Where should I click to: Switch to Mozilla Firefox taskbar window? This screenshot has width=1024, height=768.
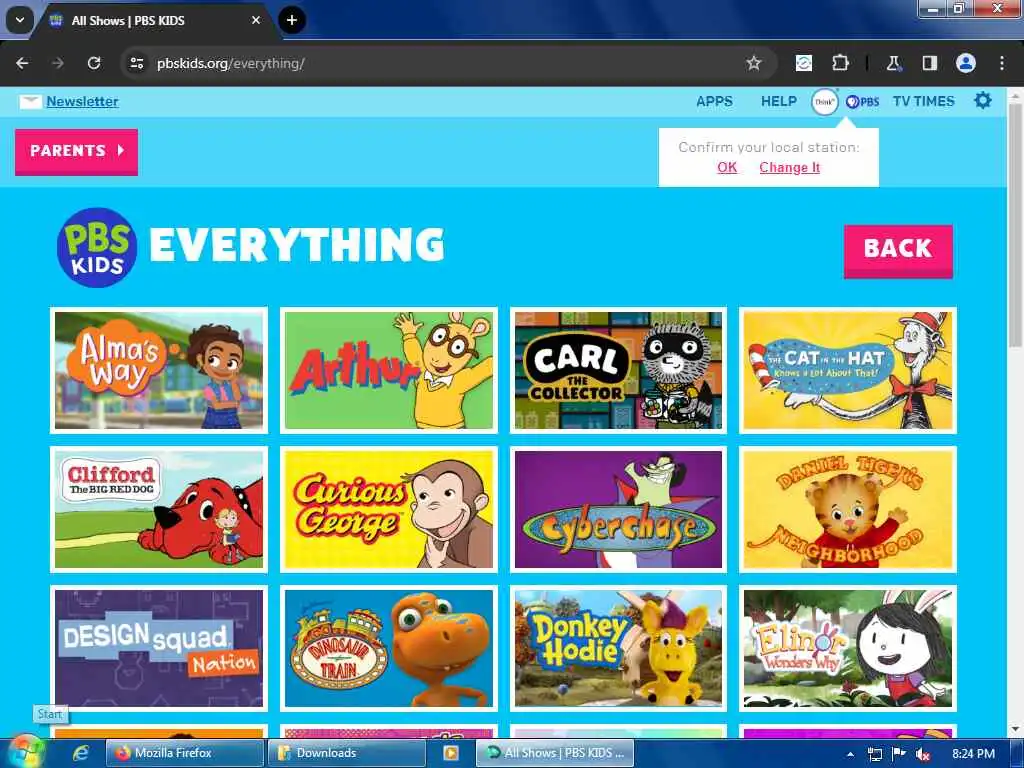tap(185, 753)
